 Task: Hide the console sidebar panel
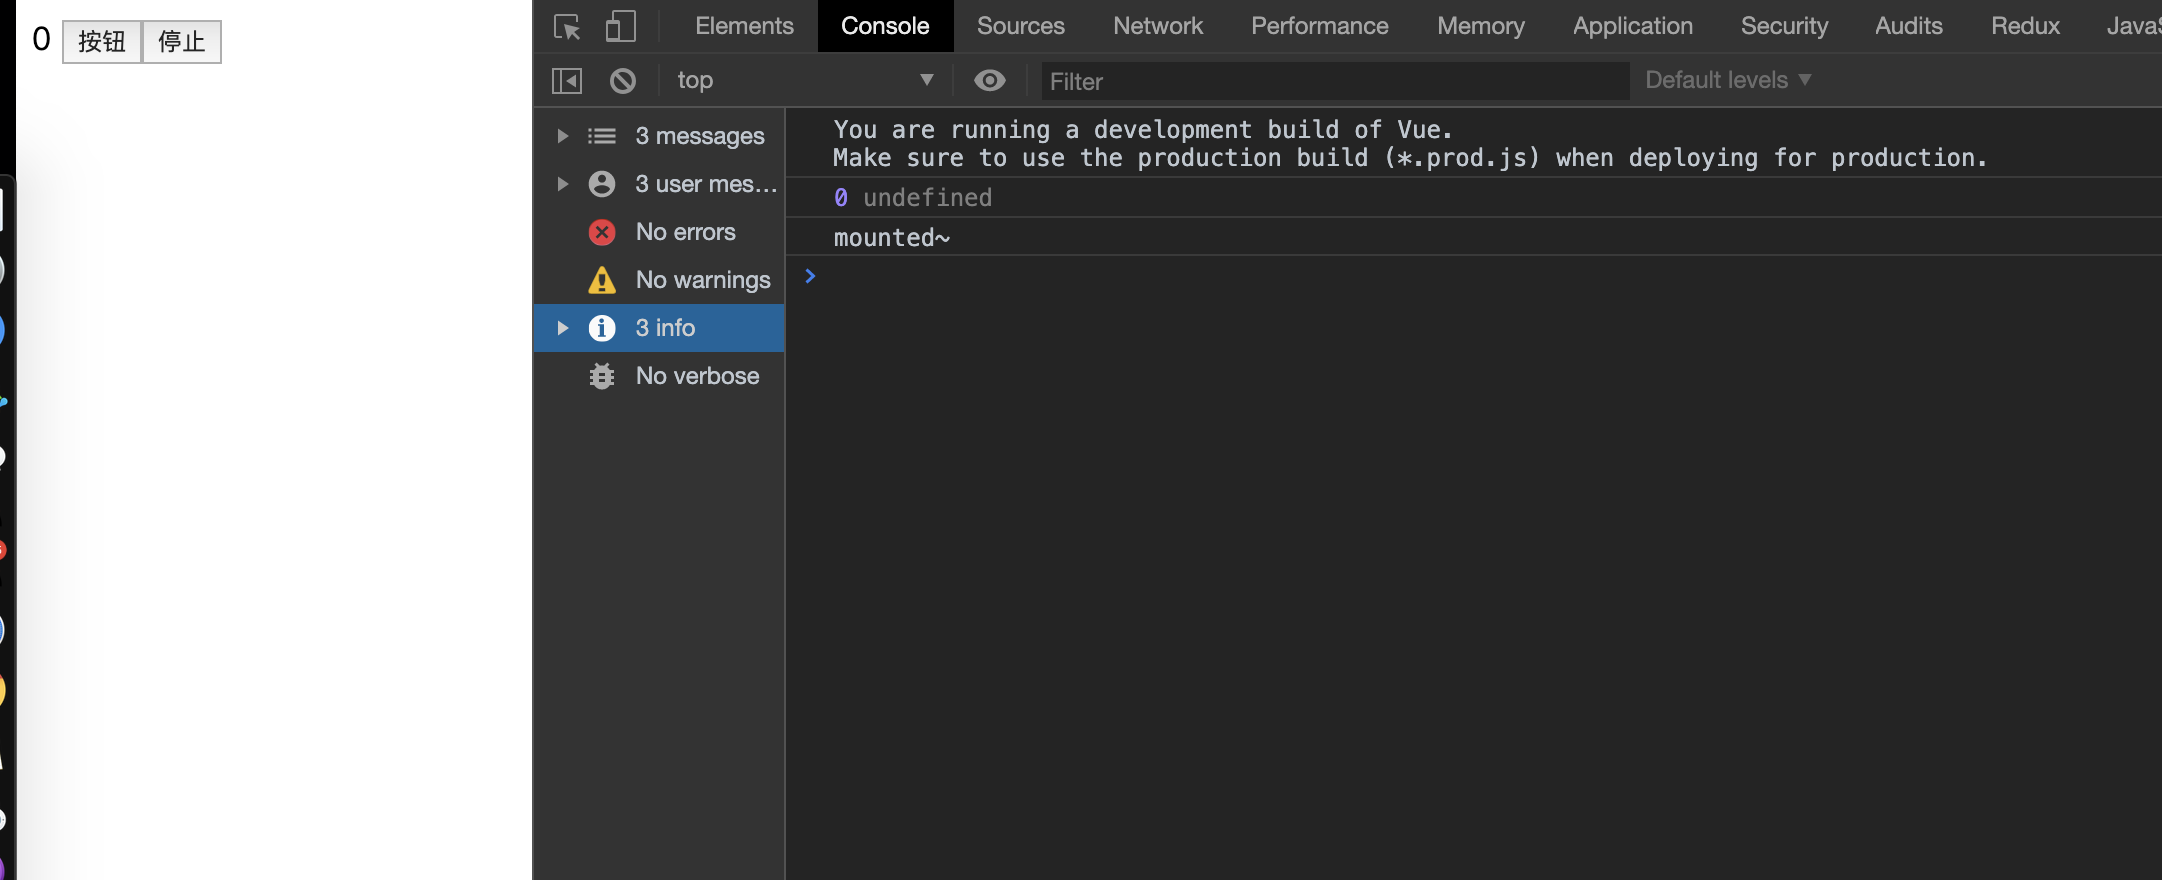(x=567, y=81)
